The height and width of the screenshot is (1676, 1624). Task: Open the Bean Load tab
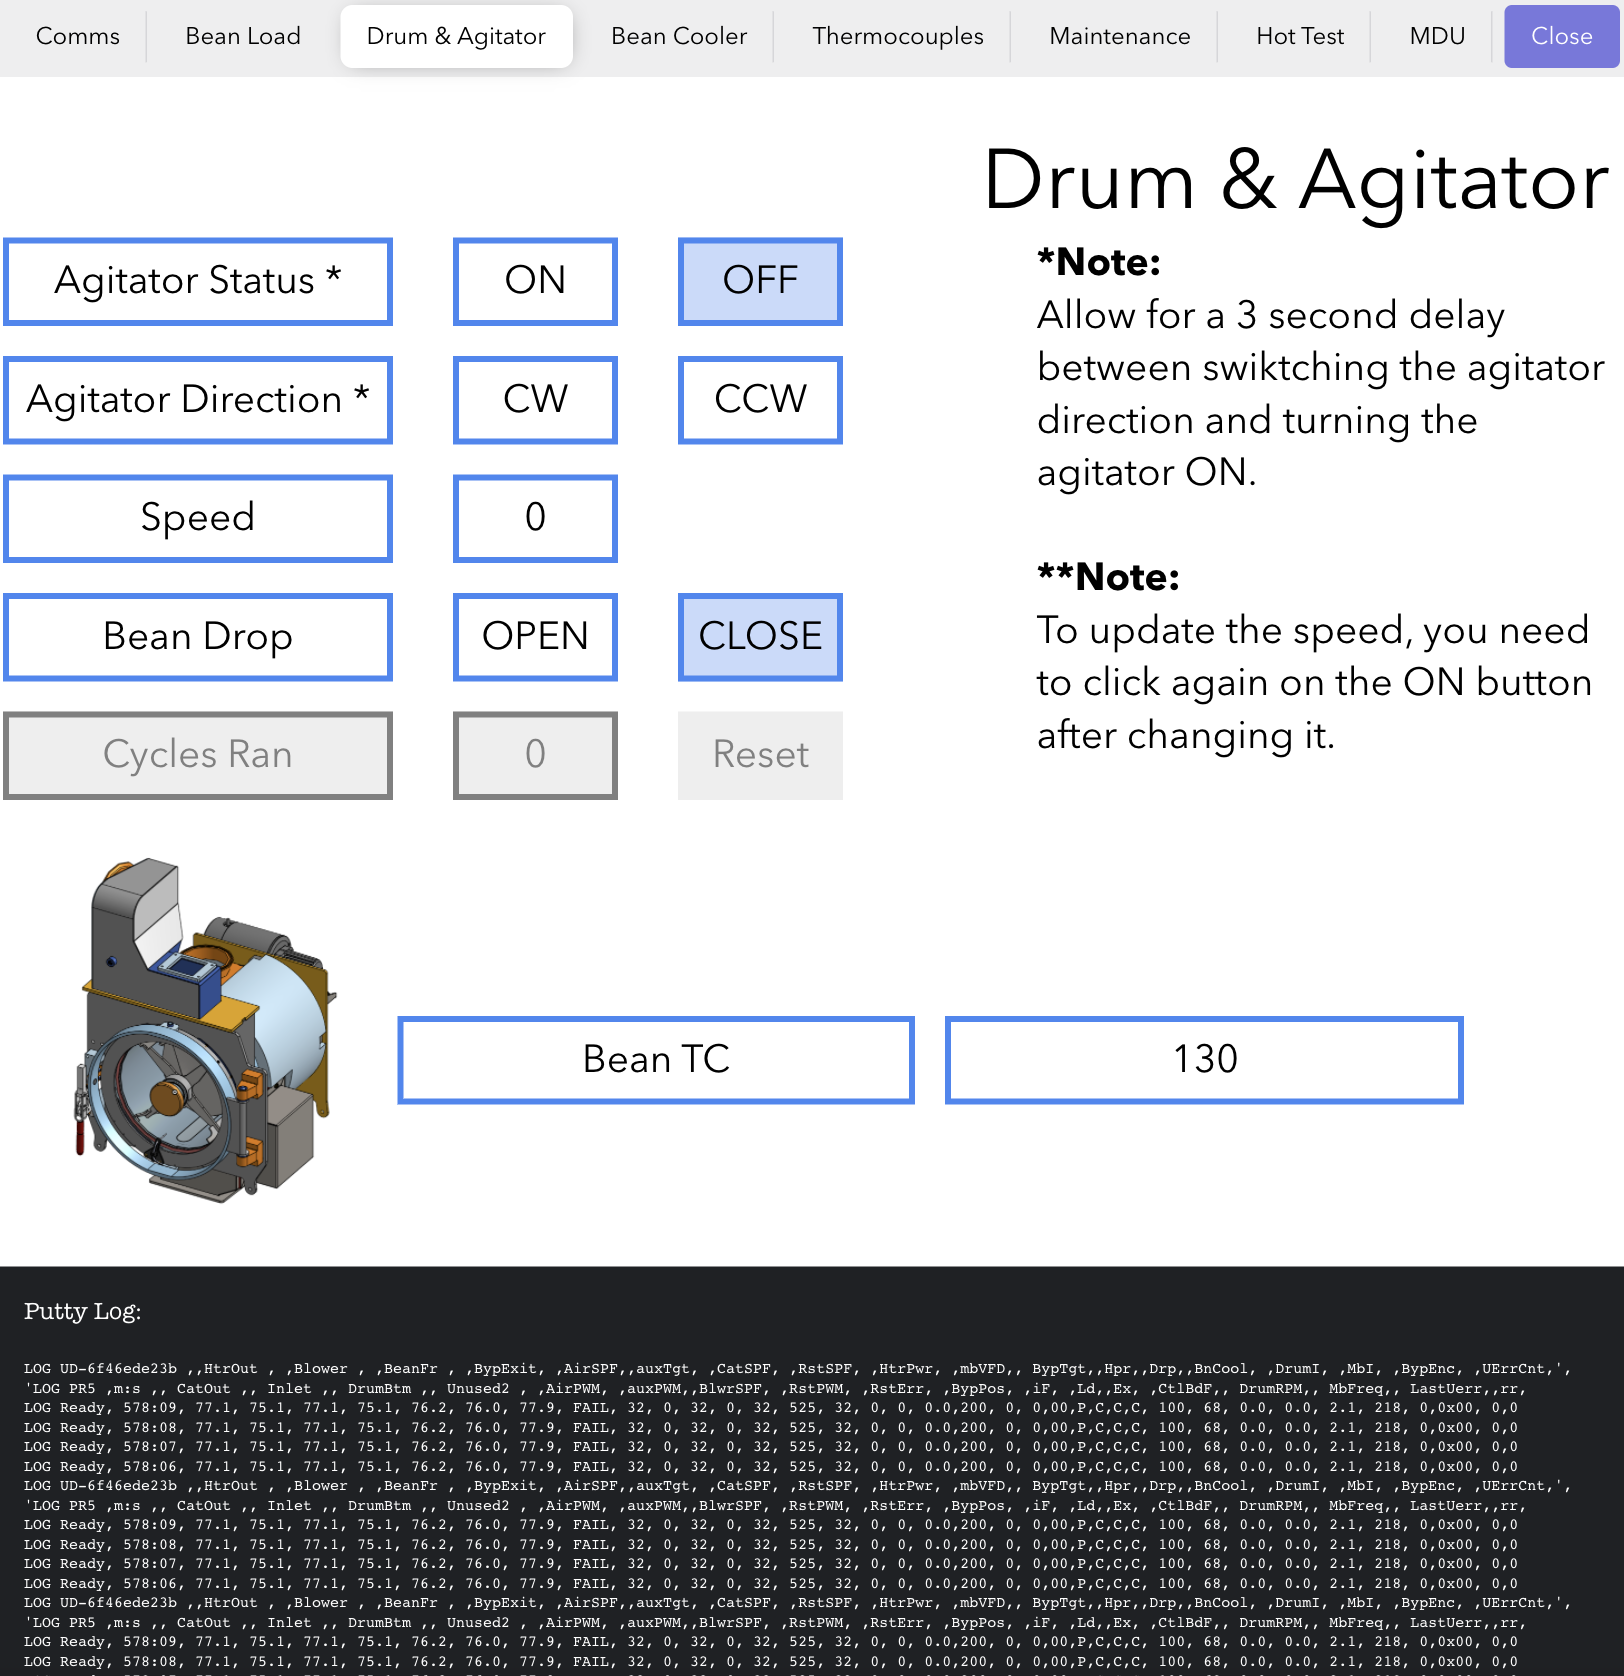(243, 36)
